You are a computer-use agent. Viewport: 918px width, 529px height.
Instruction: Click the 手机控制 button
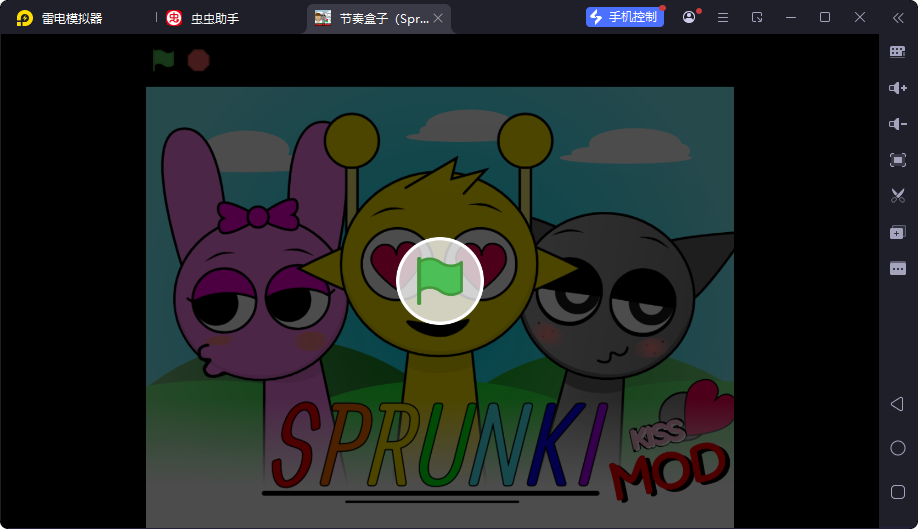[625, 17]
